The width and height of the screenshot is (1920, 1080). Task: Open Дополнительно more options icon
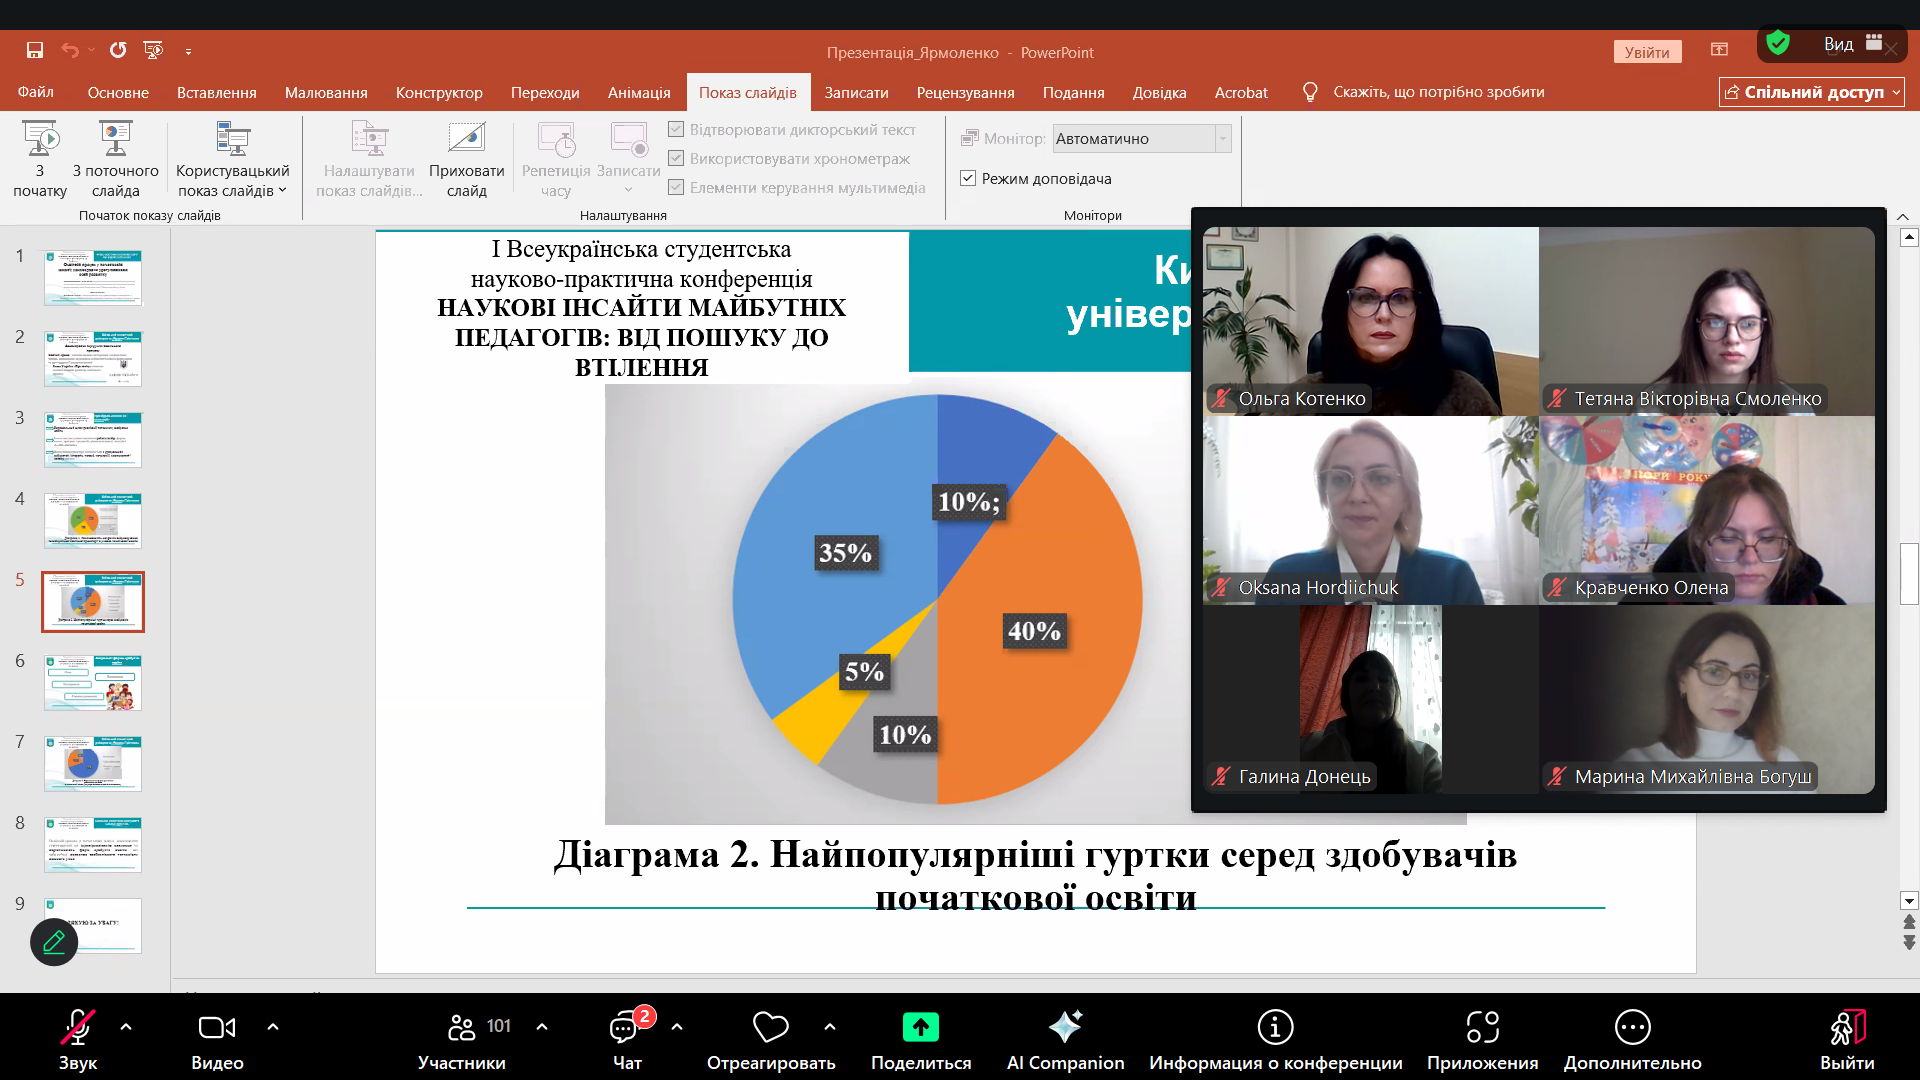click(x=1632, y=1027)
